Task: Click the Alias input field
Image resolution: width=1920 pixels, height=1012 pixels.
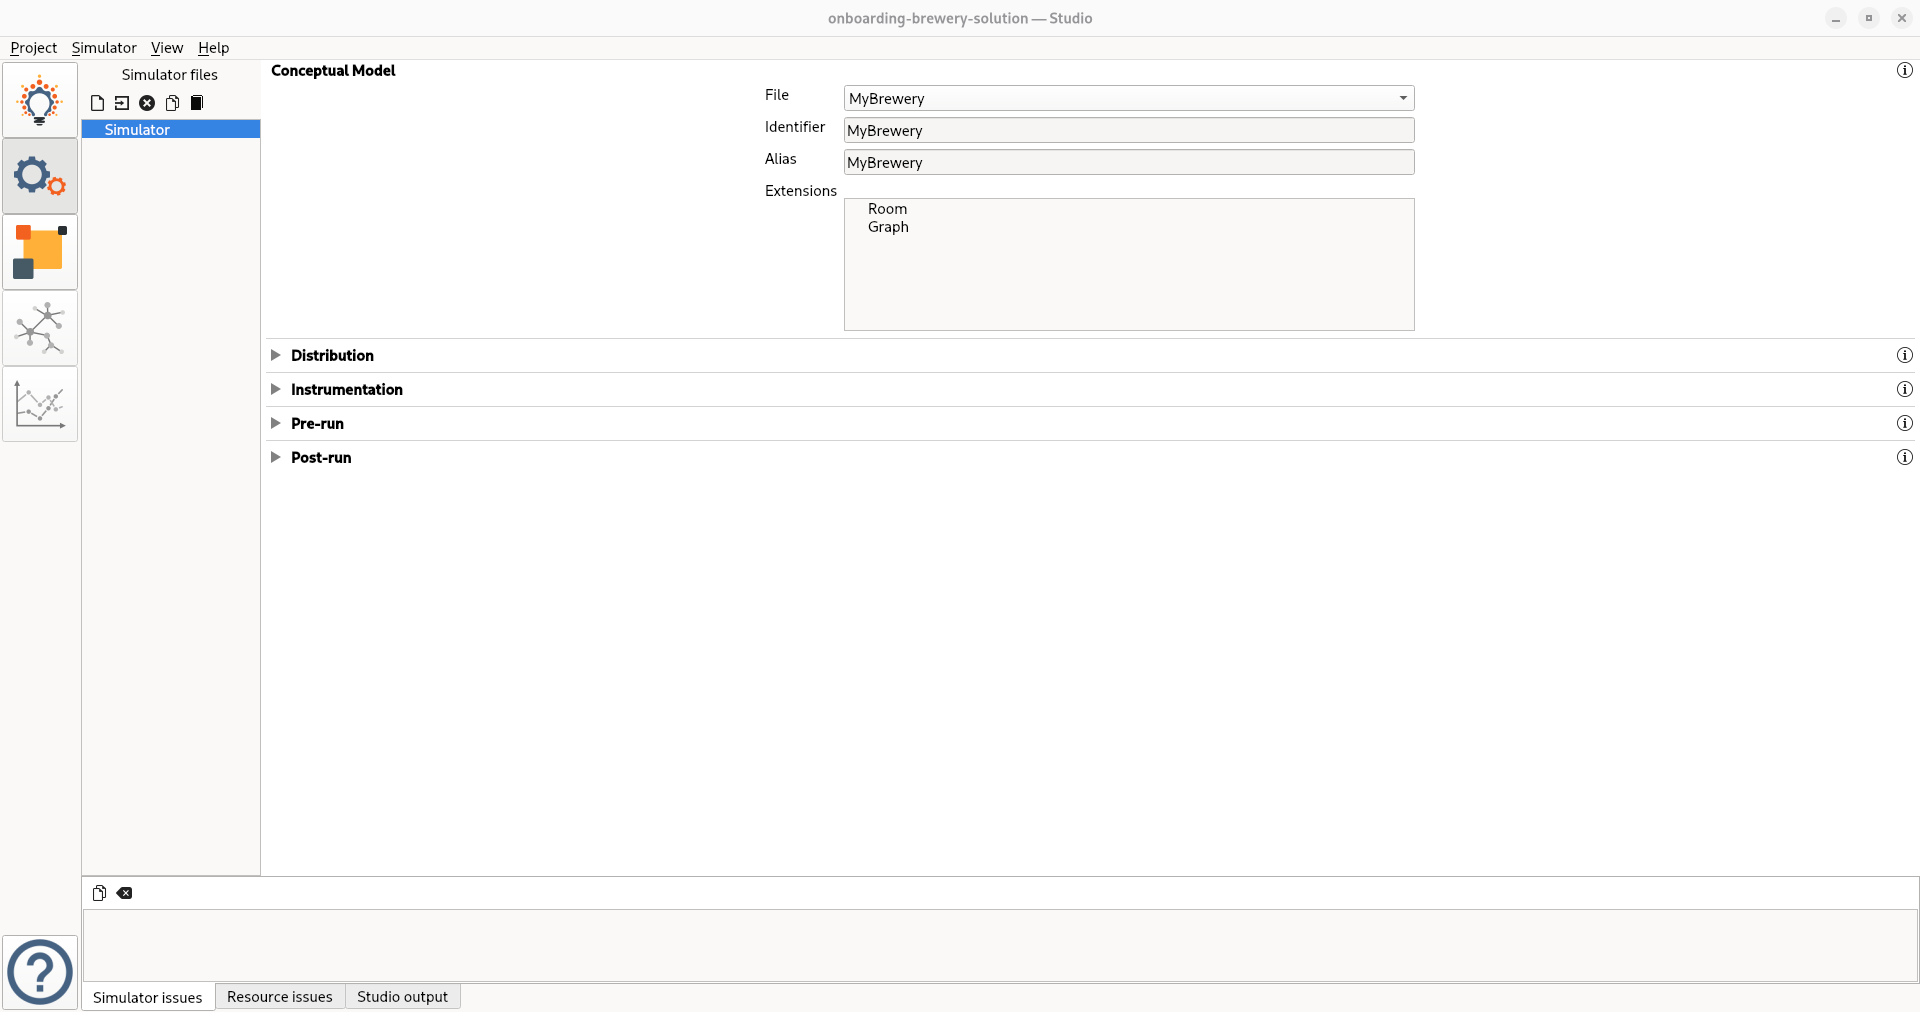Action: click(1128, 162)
